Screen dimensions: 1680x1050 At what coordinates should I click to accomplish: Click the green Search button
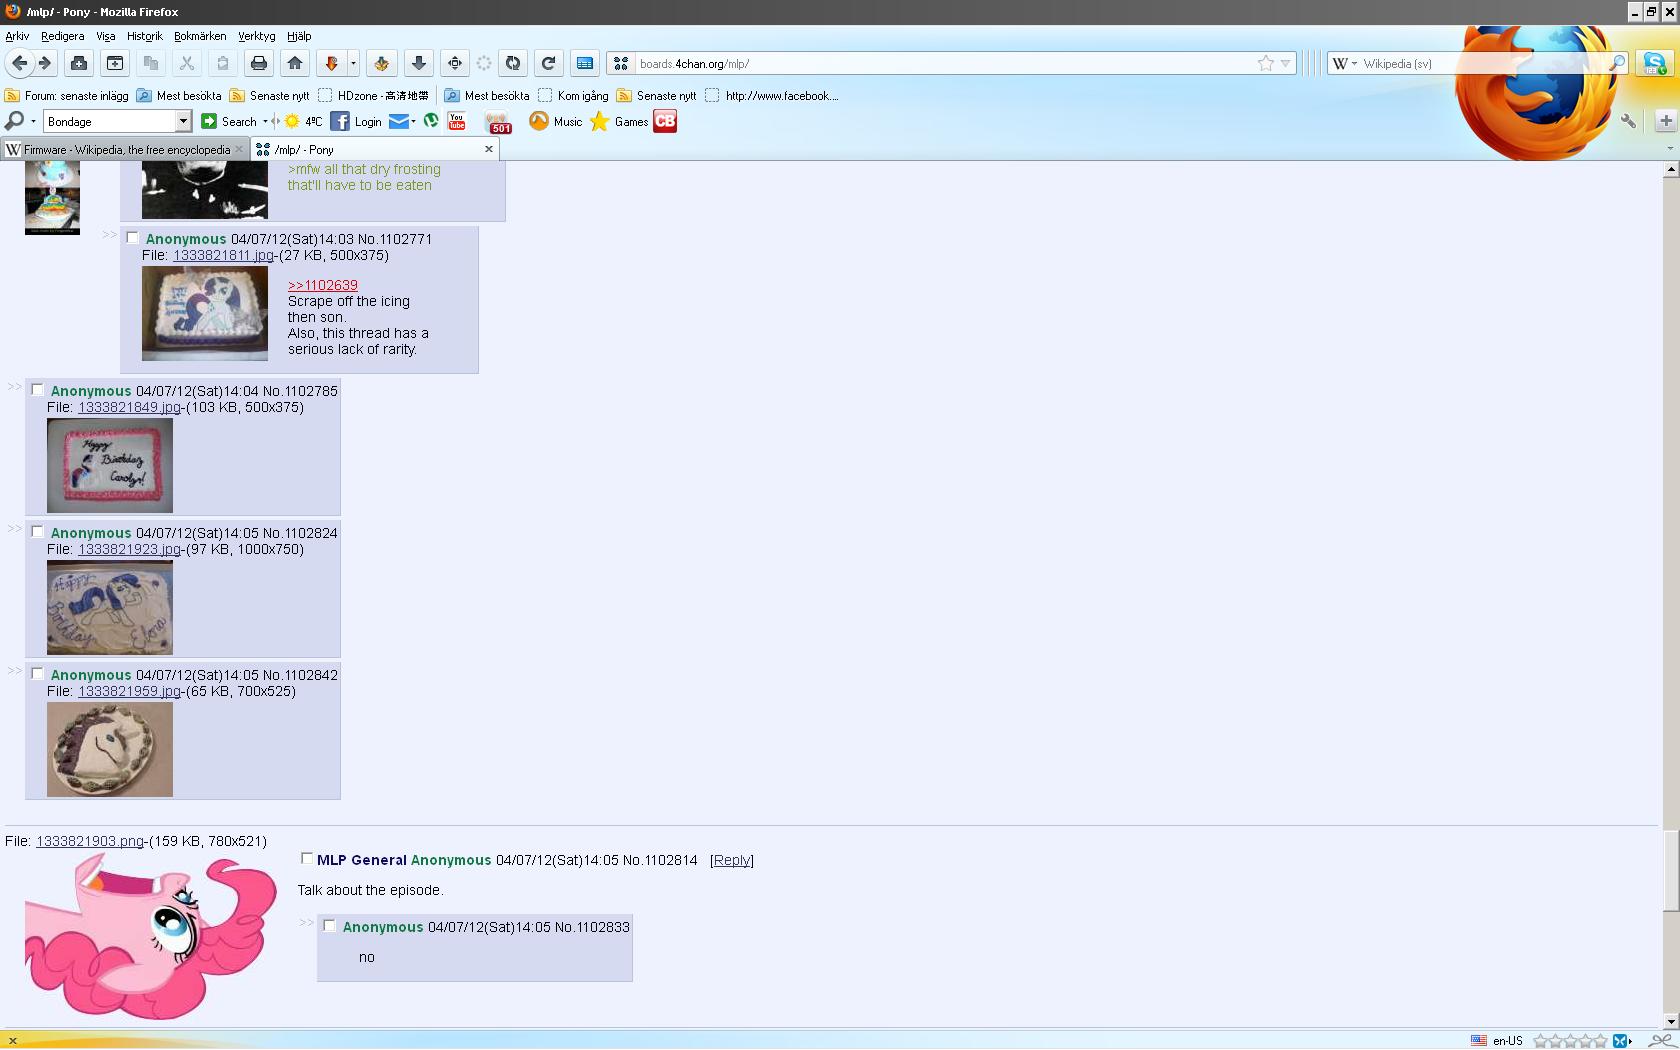coord(229,121)
